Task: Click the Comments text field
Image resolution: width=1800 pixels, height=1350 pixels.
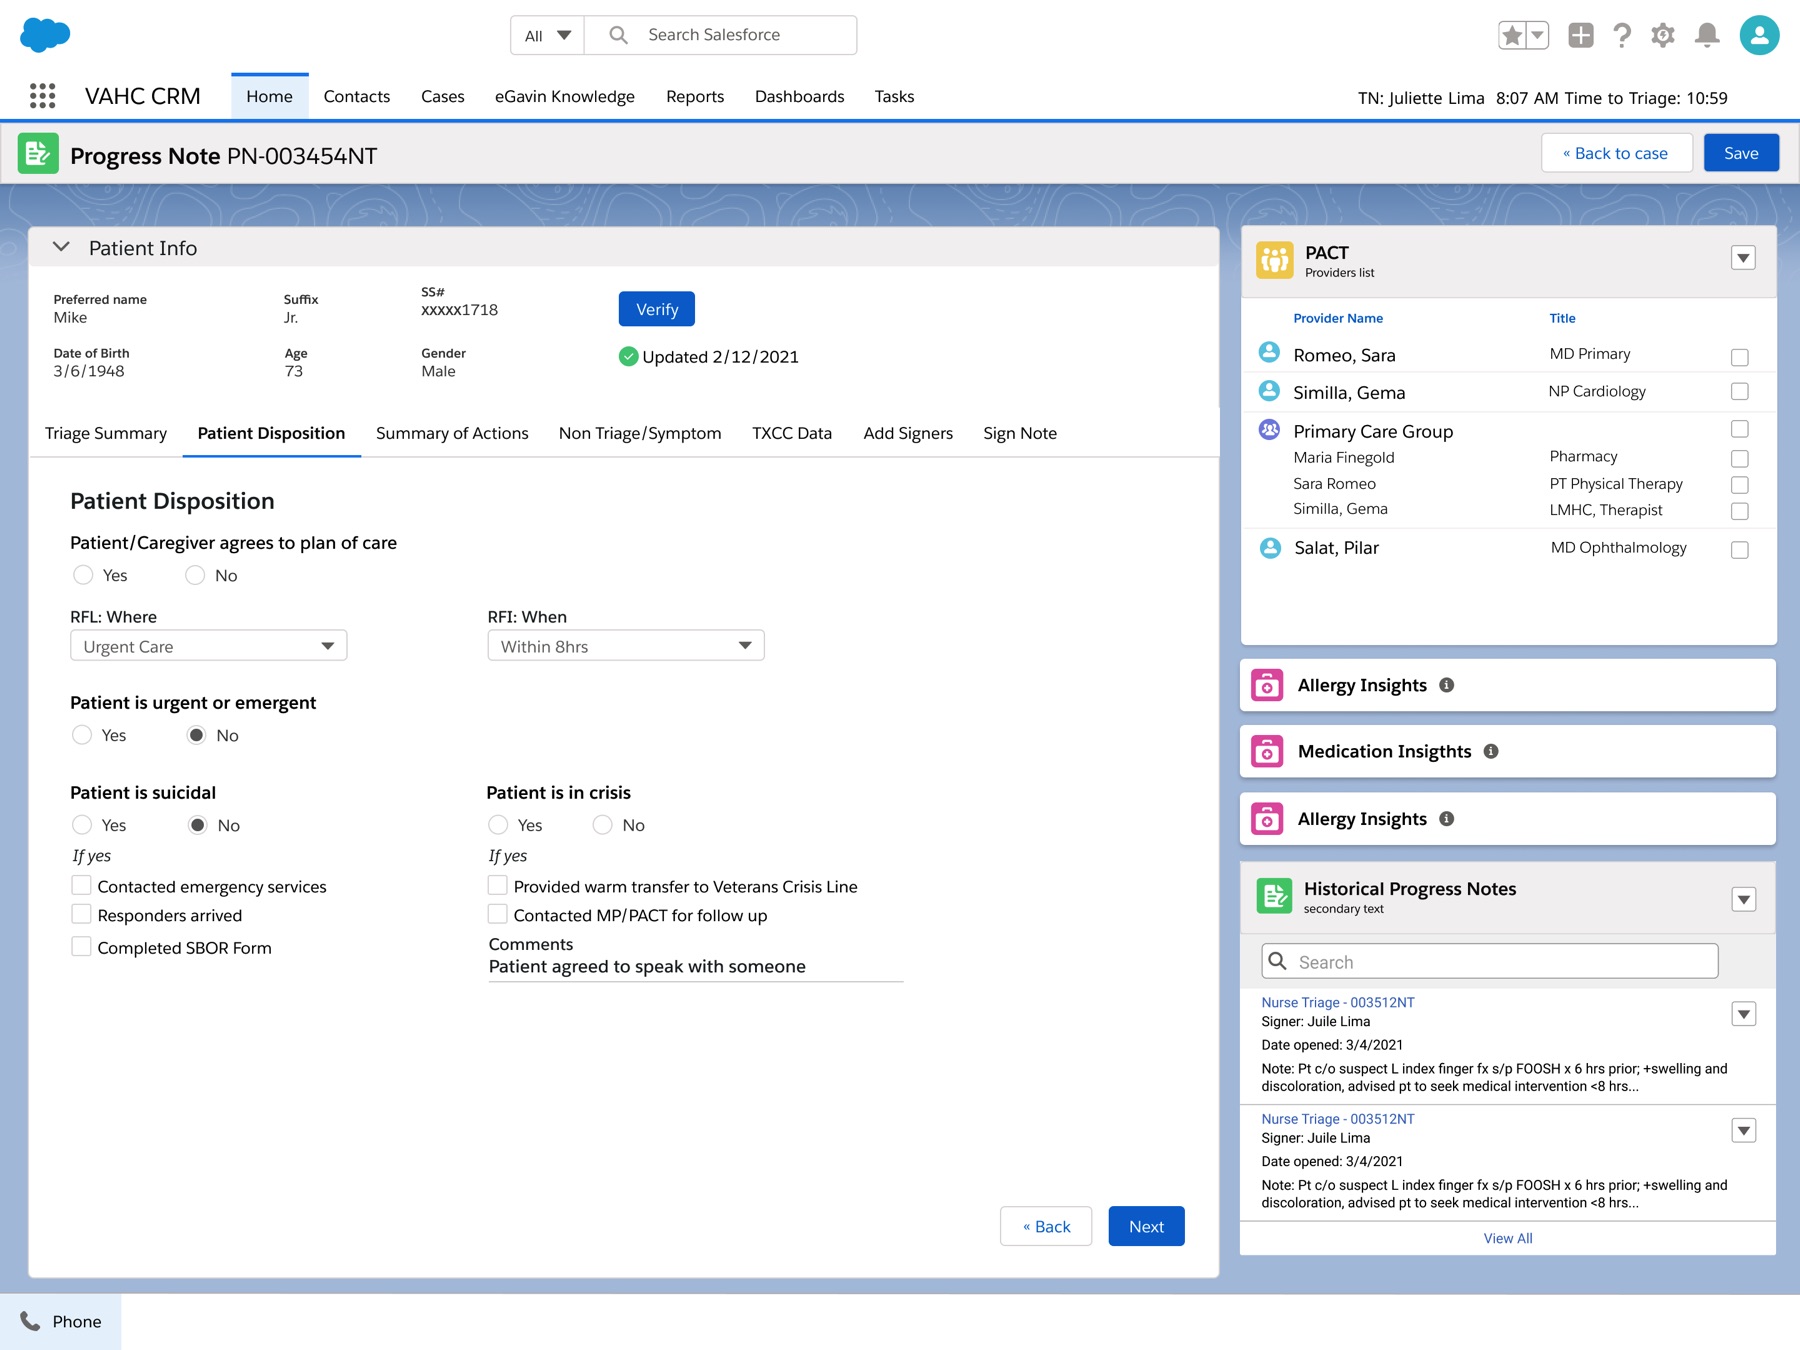Action: pyautogui.click(x=696, y=966)
